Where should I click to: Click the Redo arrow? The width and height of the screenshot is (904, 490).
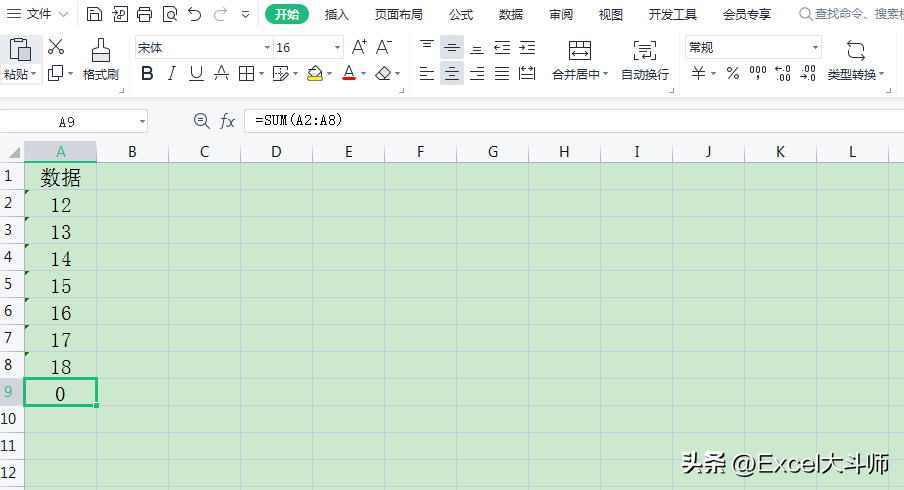click(220, 14)
